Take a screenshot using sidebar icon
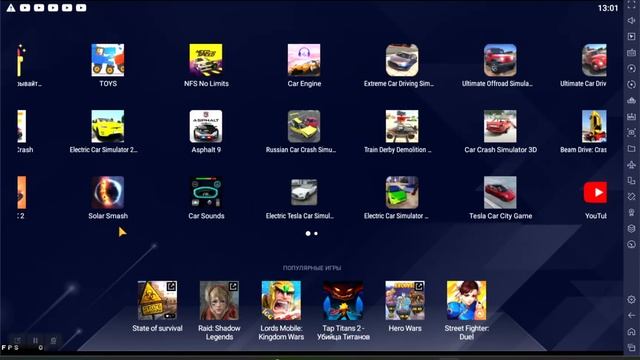Viewport: 640px width, 360px height. point(631,132)
